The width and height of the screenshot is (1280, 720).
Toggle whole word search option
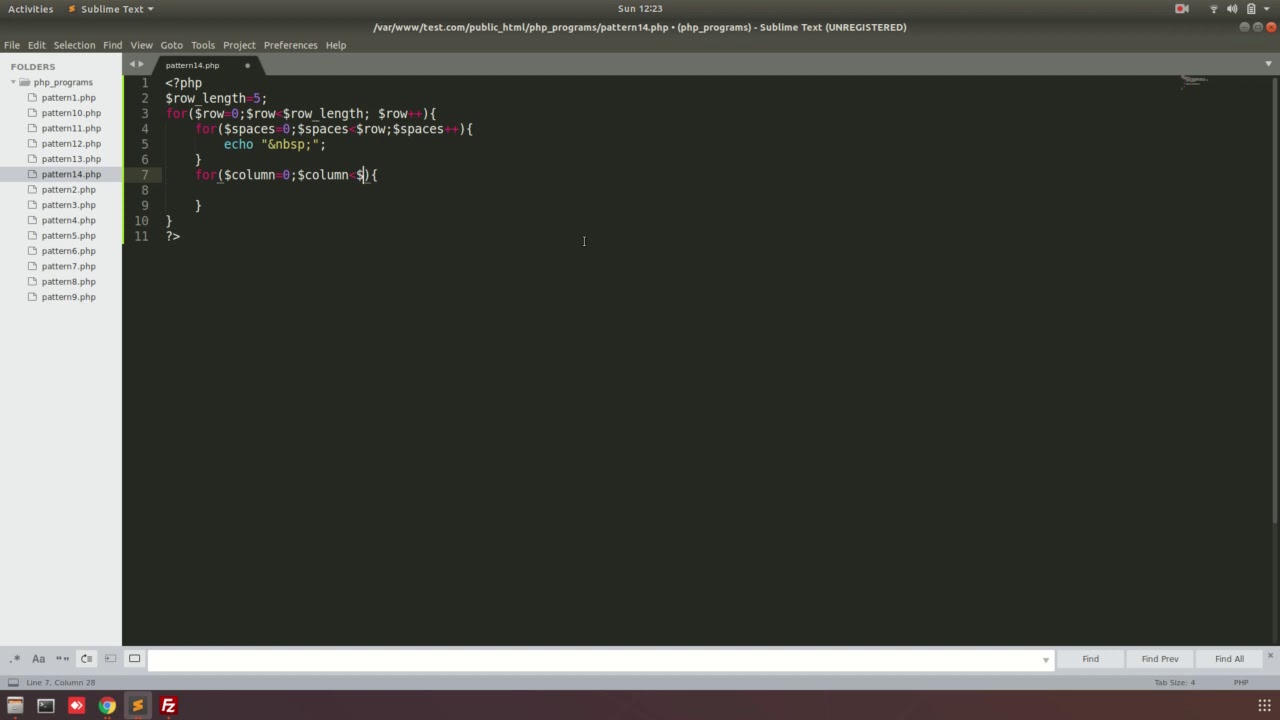click(x=62, y=659)
